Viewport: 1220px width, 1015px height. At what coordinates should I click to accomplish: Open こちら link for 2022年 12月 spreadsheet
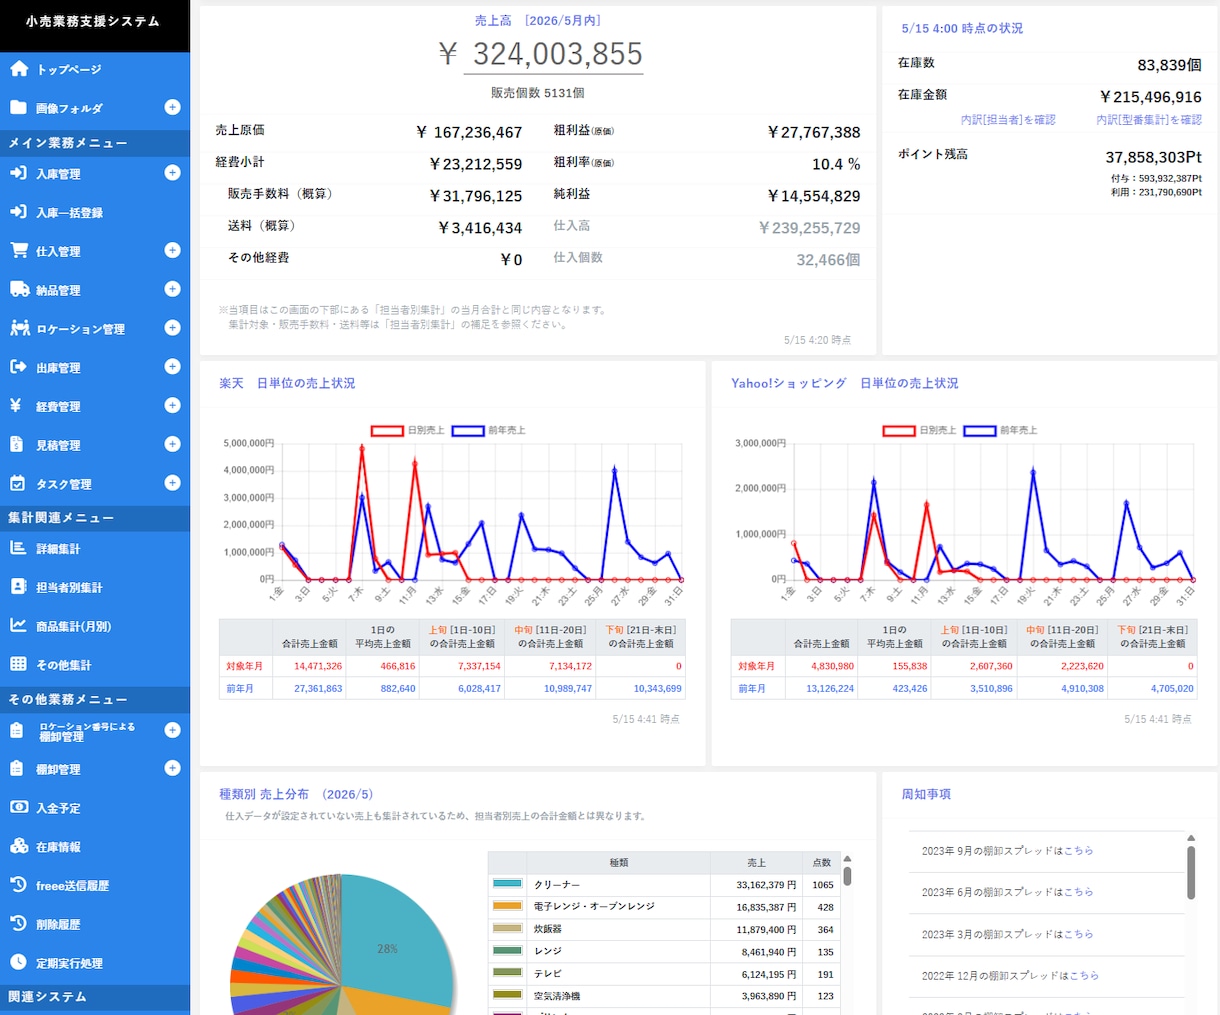1084,975
